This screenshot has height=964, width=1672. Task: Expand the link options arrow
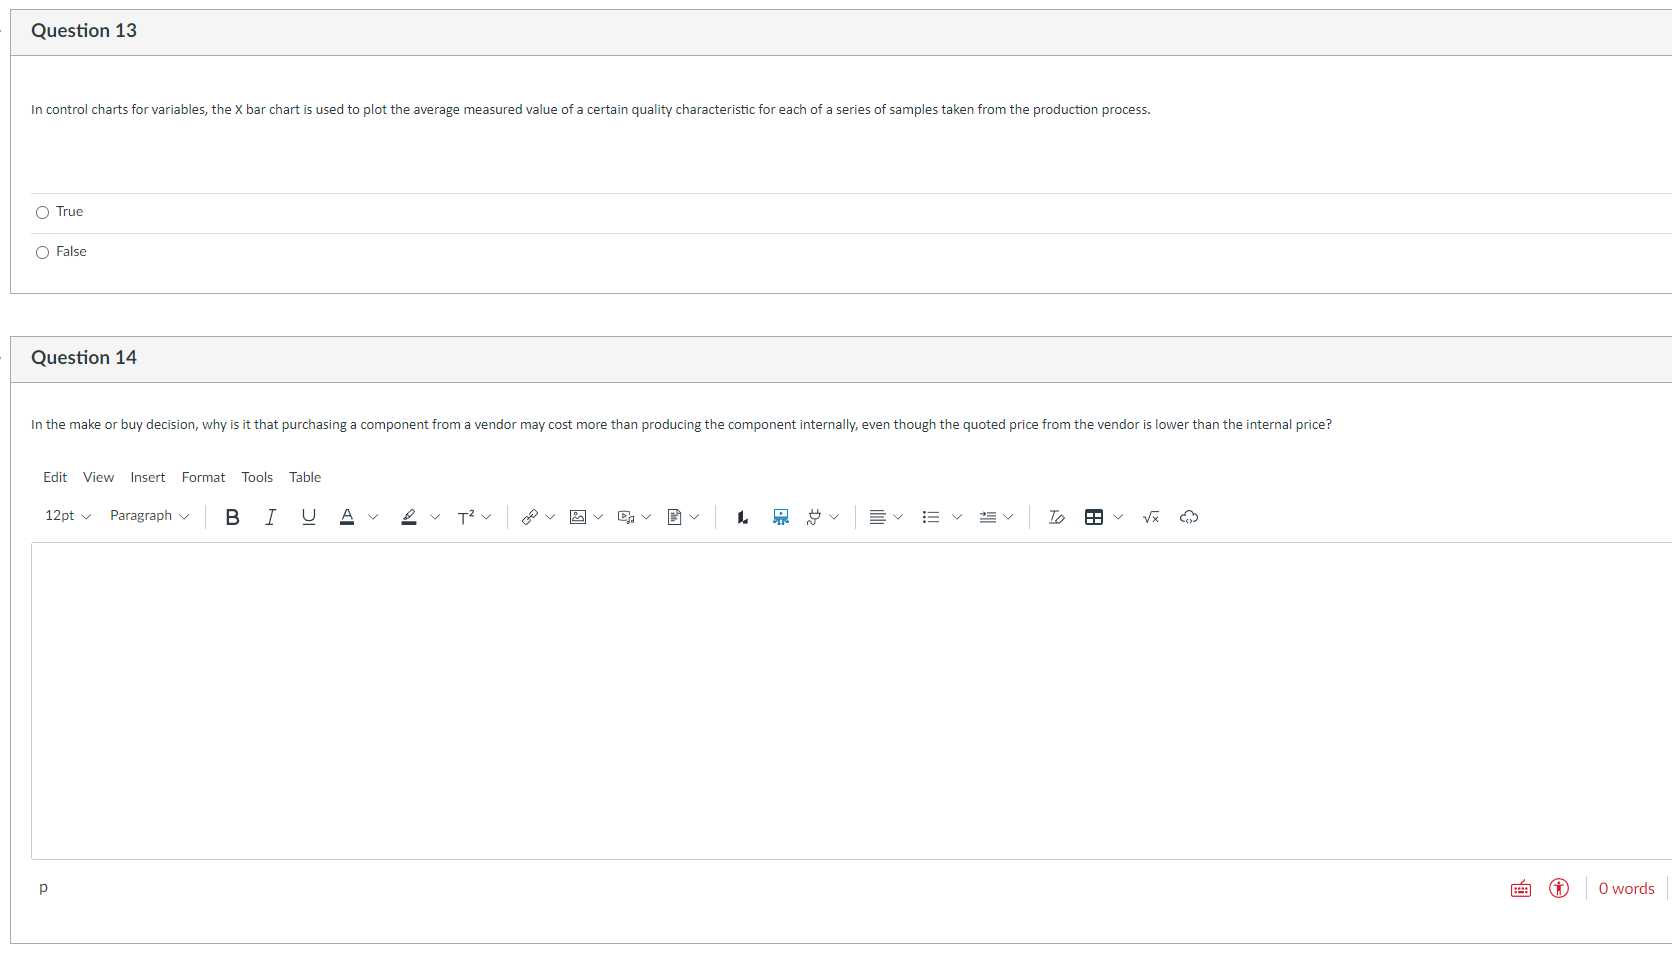pos(550,517)
